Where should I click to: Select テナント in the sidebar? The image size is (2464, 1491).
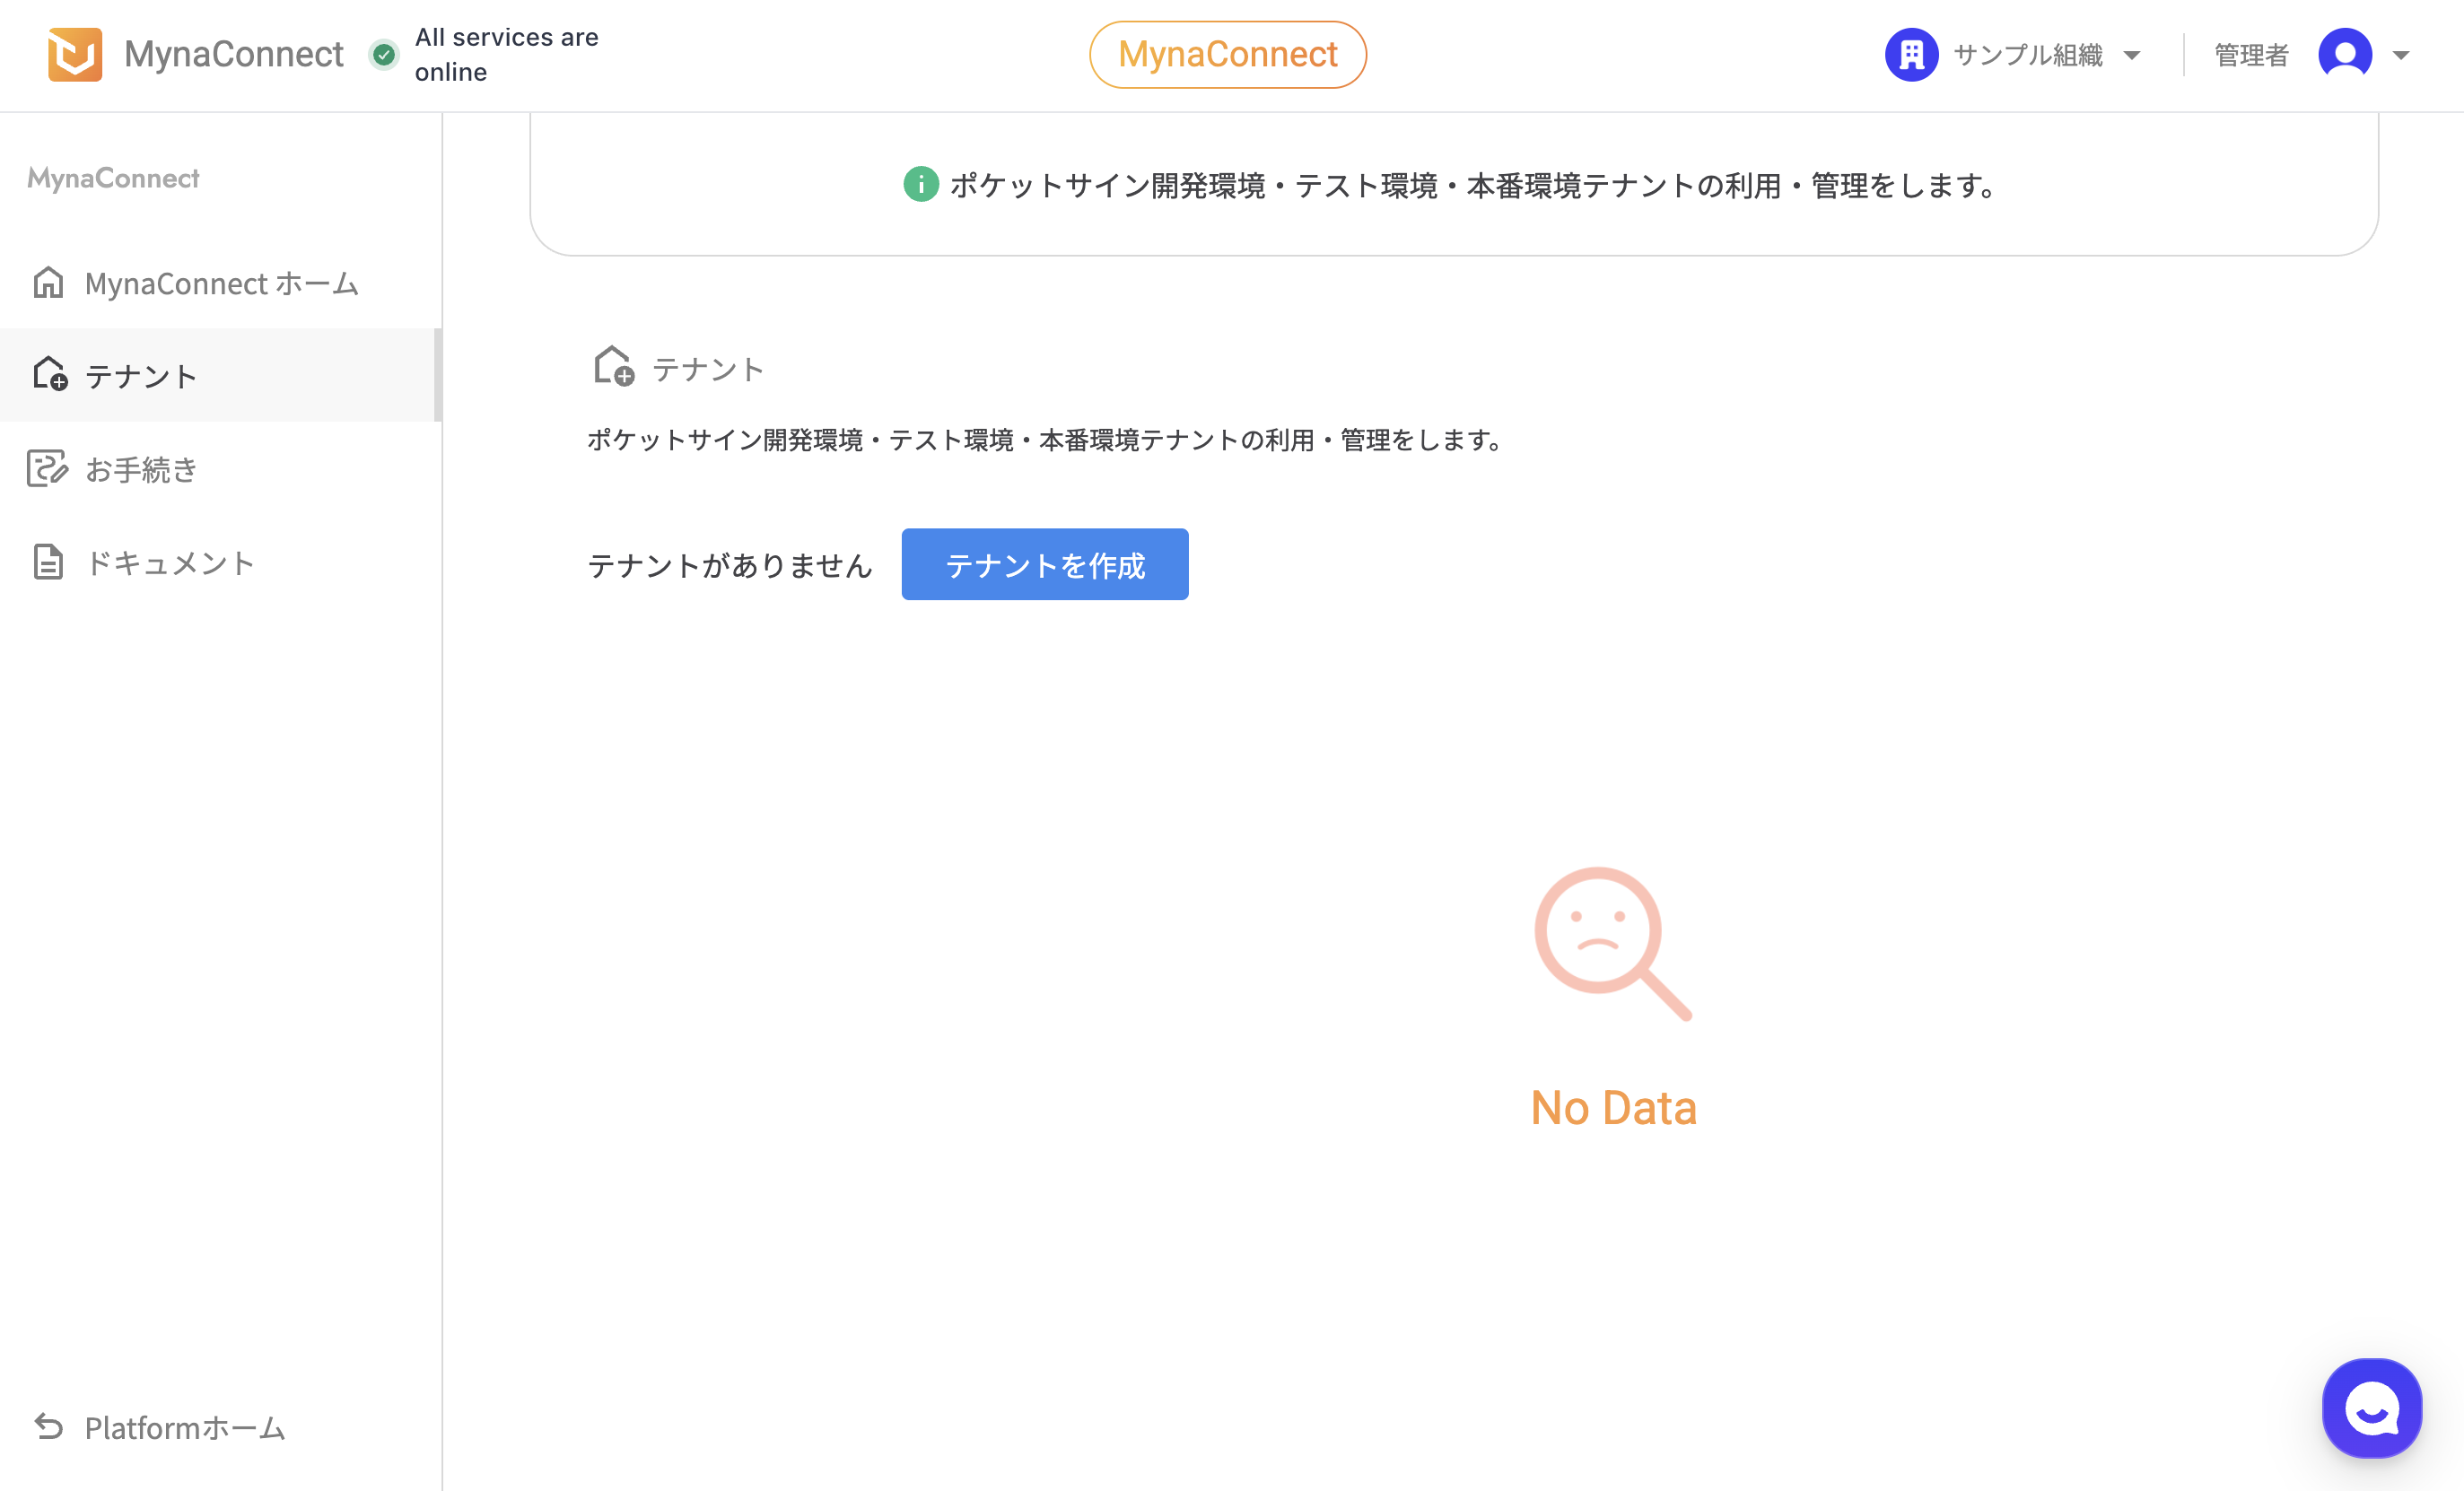(220, 375)
